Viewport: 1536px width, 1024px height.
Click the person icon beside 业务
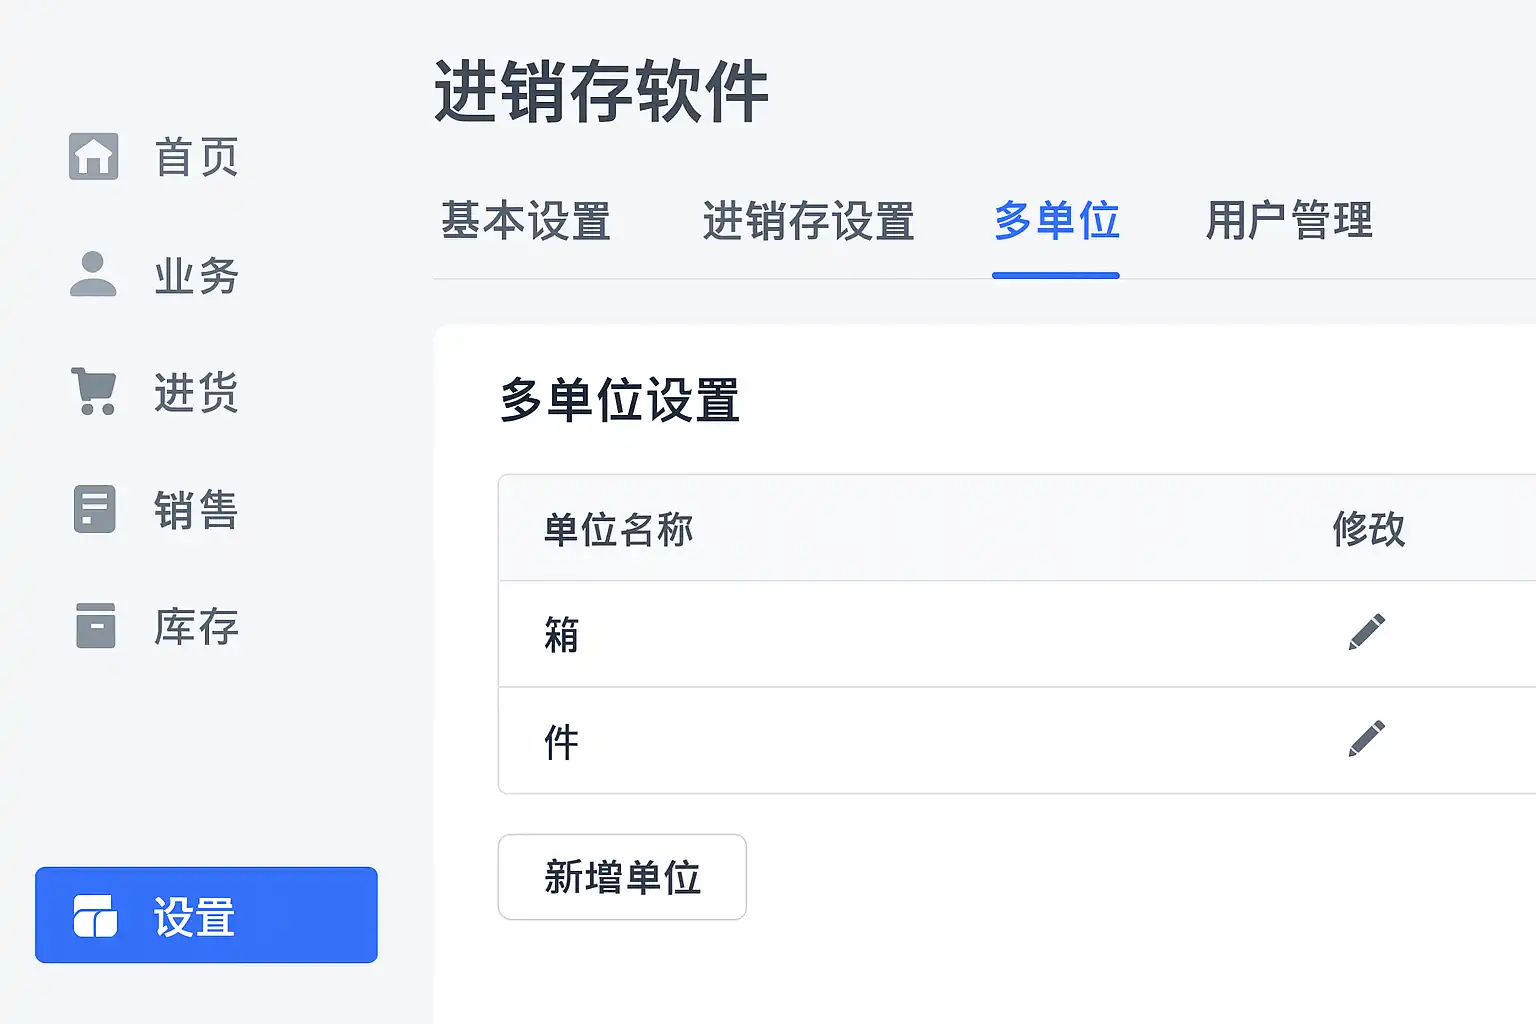tap(94, 275)
